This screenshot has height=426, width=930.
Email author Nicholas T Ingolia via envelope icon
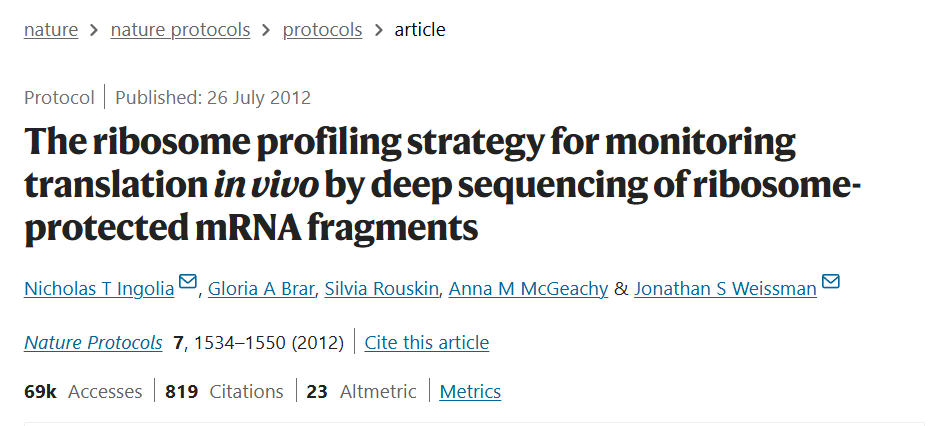tap(188, 285)
